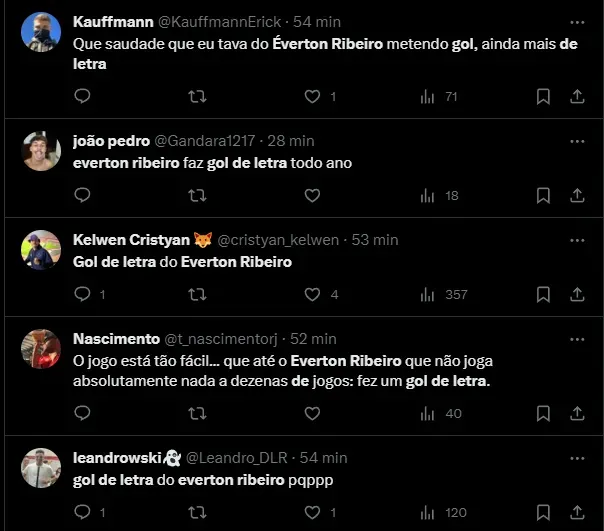Bookmark Nascimento's tweet
604x531 pixels.
(543, 413)
